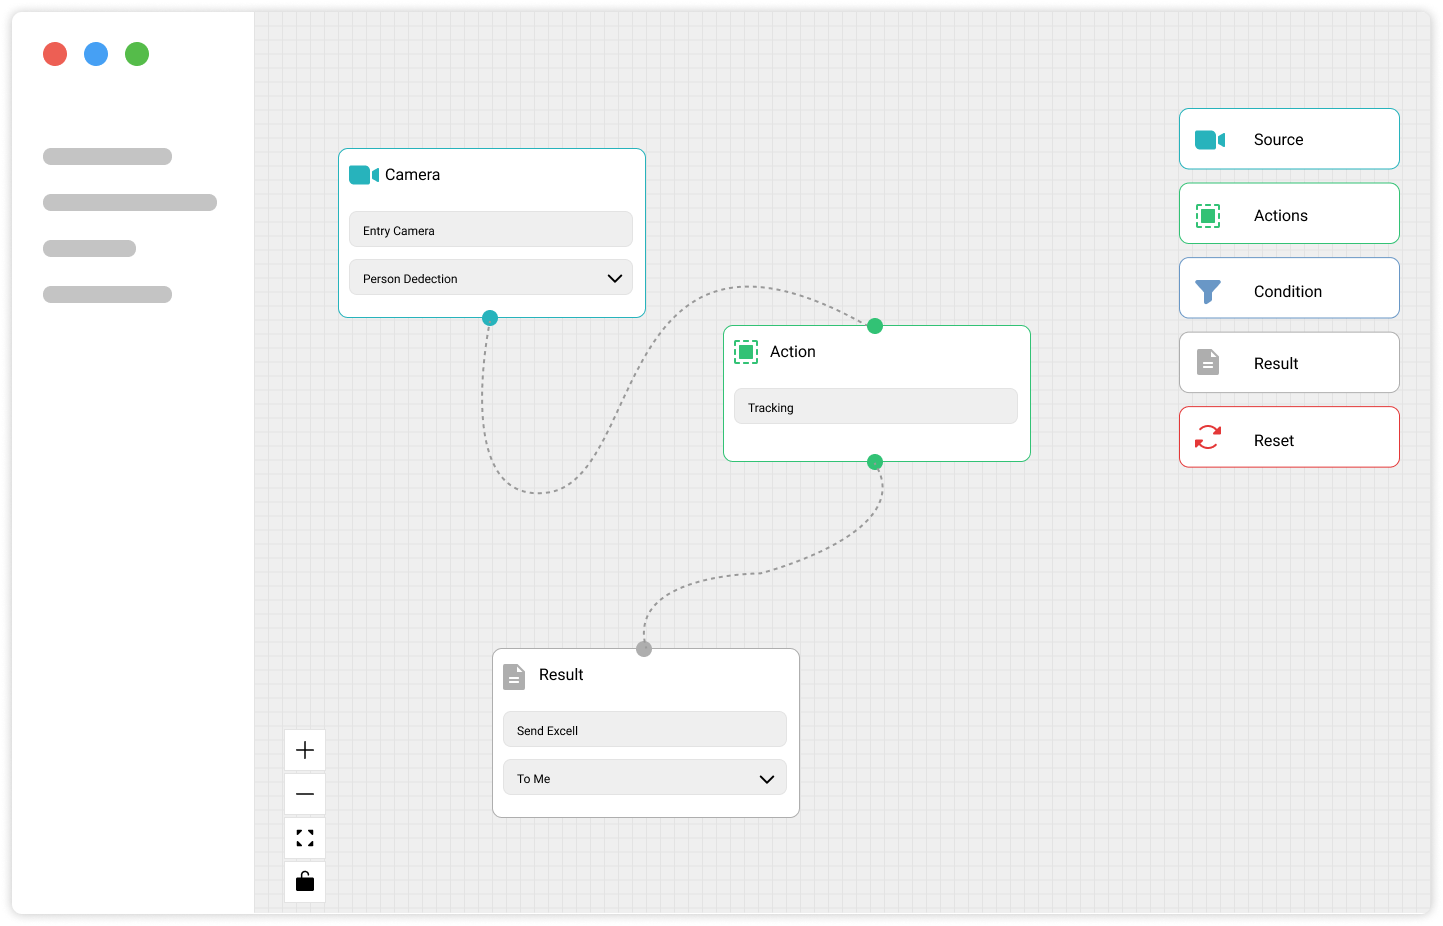Screen dimensions: 1443x926
Task: Click the Send Excell input field
Action: coord(644,729)
